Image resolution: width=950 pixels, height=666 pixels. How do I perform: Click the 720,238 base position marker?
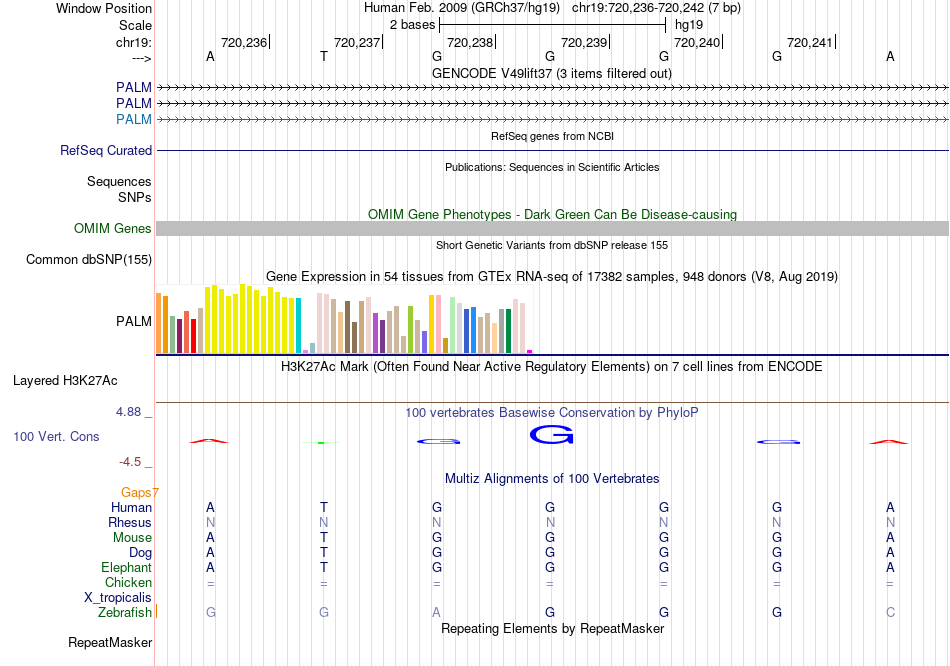point(470,42)
